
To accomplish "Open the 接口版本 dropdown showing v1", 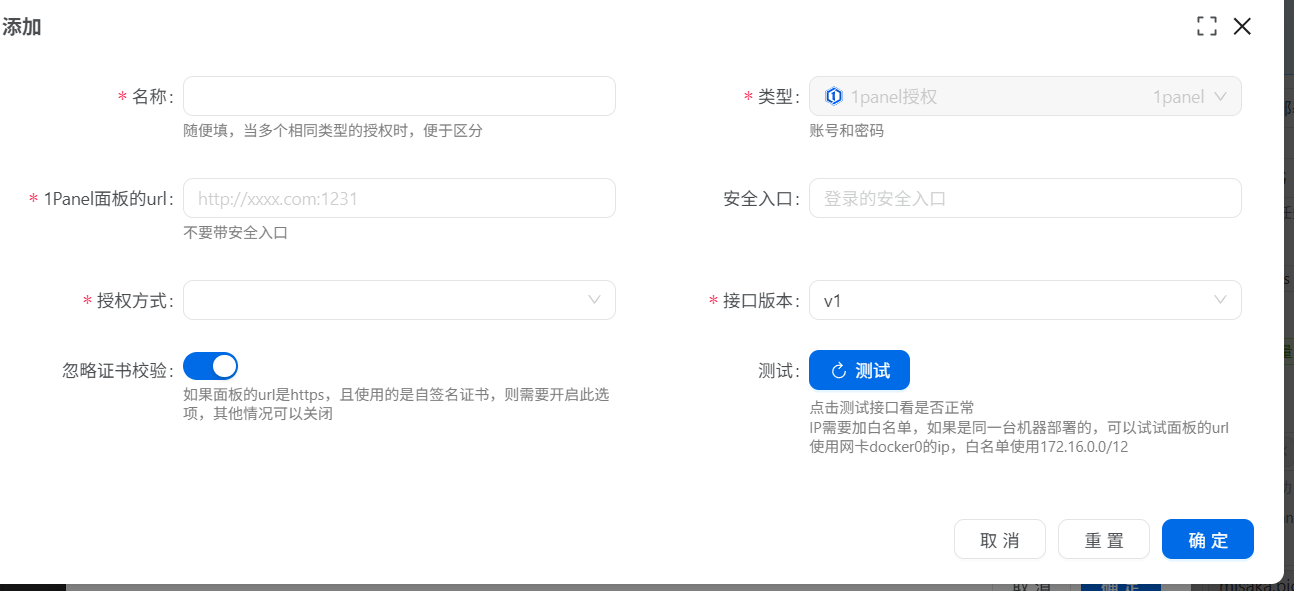I will [x=1025, y=300].
